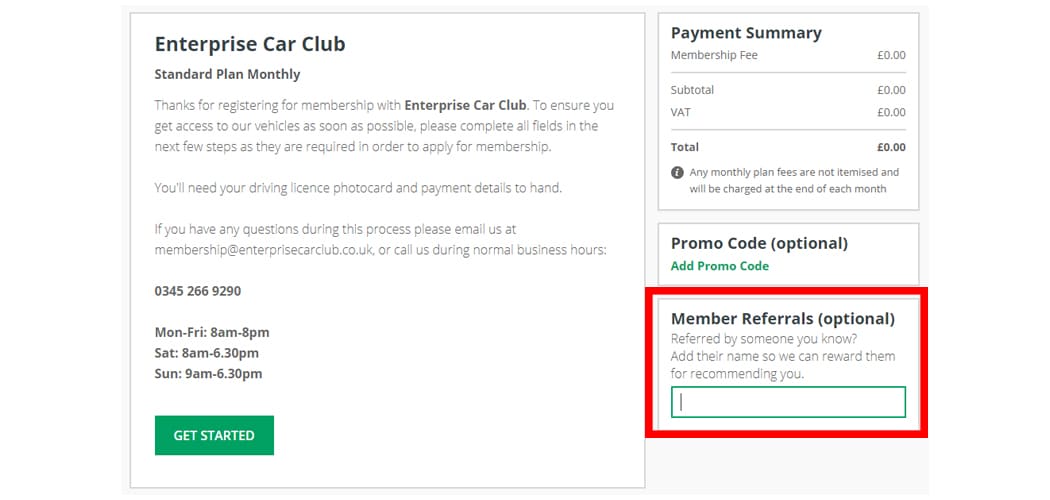Image resolution: width=1050 pixels, height=500 pixels.
Task: Select the bold Total label
Action: [684, 147]
